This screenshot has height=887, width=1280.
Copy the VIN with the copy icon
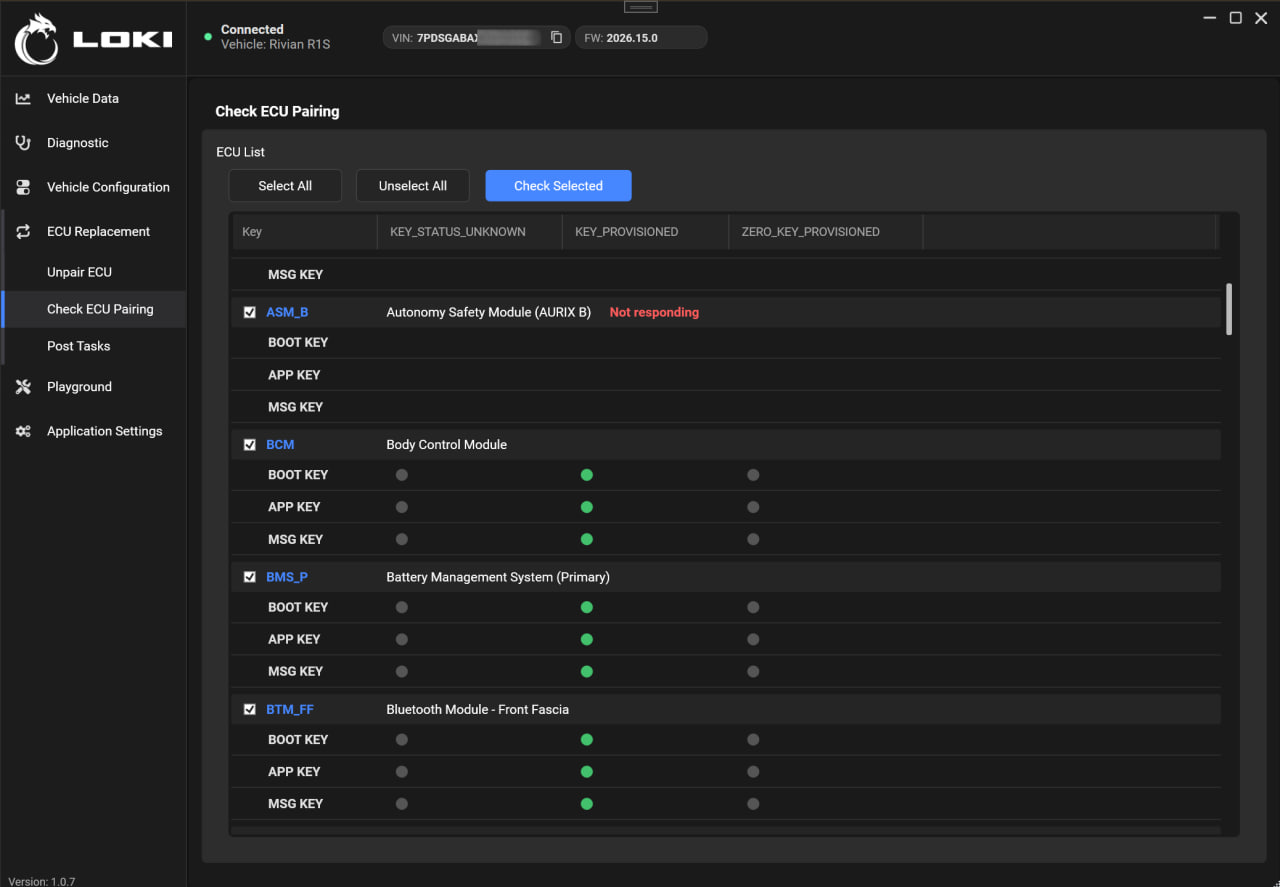pos(557,38)
